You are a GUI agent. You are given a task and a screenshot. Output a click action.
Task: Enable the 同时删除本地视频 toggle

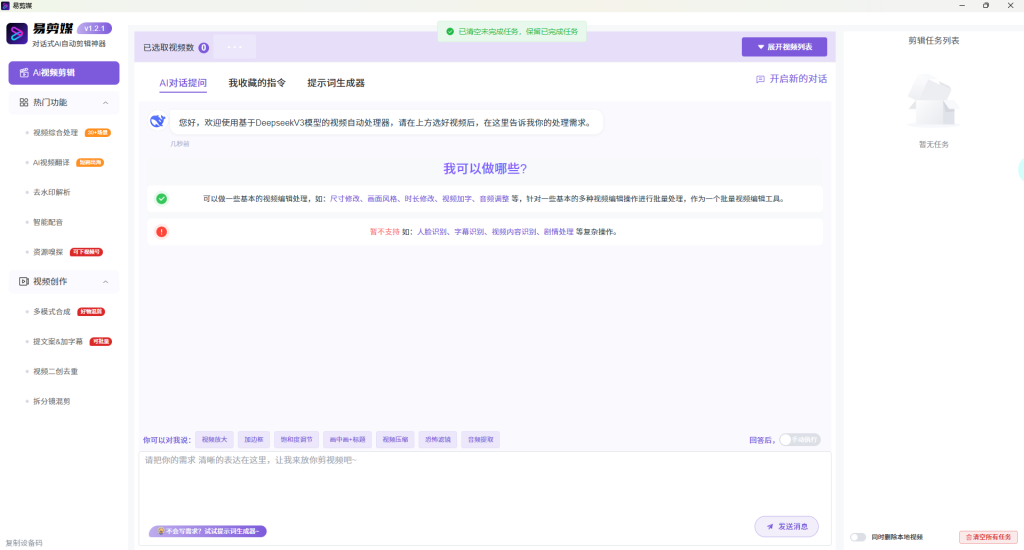[x=857, y=537]
